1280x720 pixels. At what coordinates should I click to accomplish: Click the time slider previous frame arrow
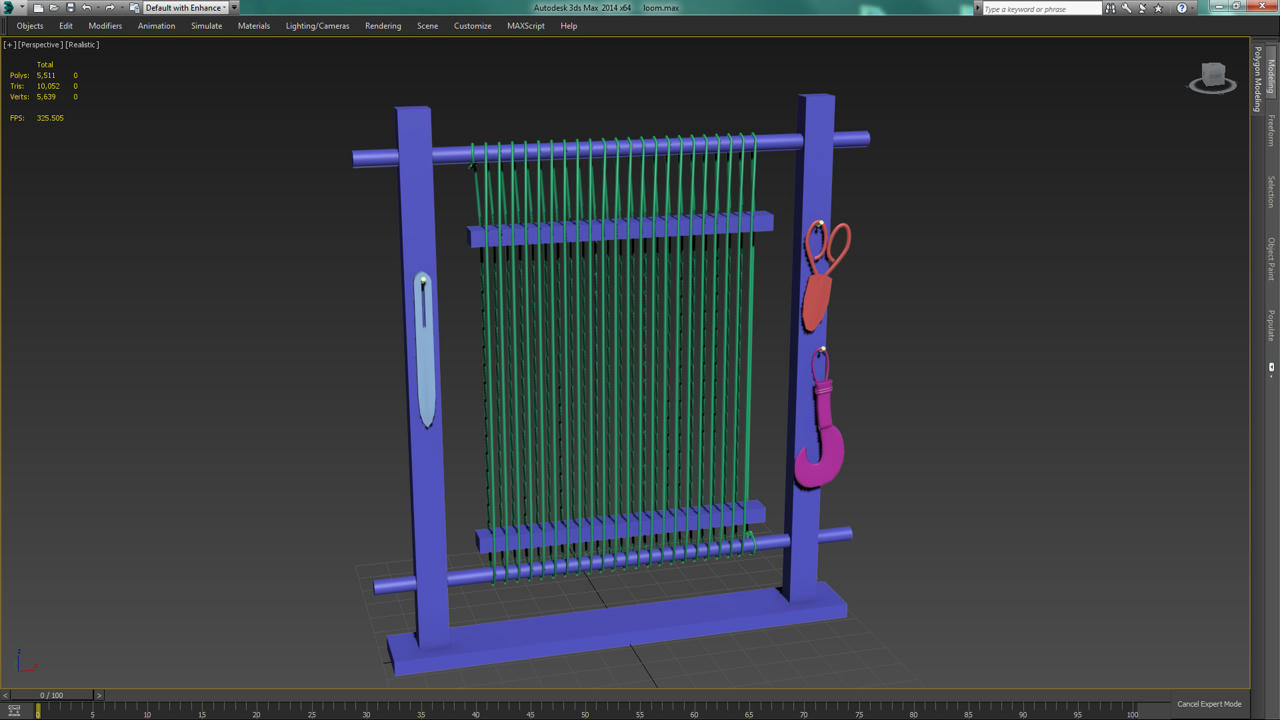(x=5, y=695)
